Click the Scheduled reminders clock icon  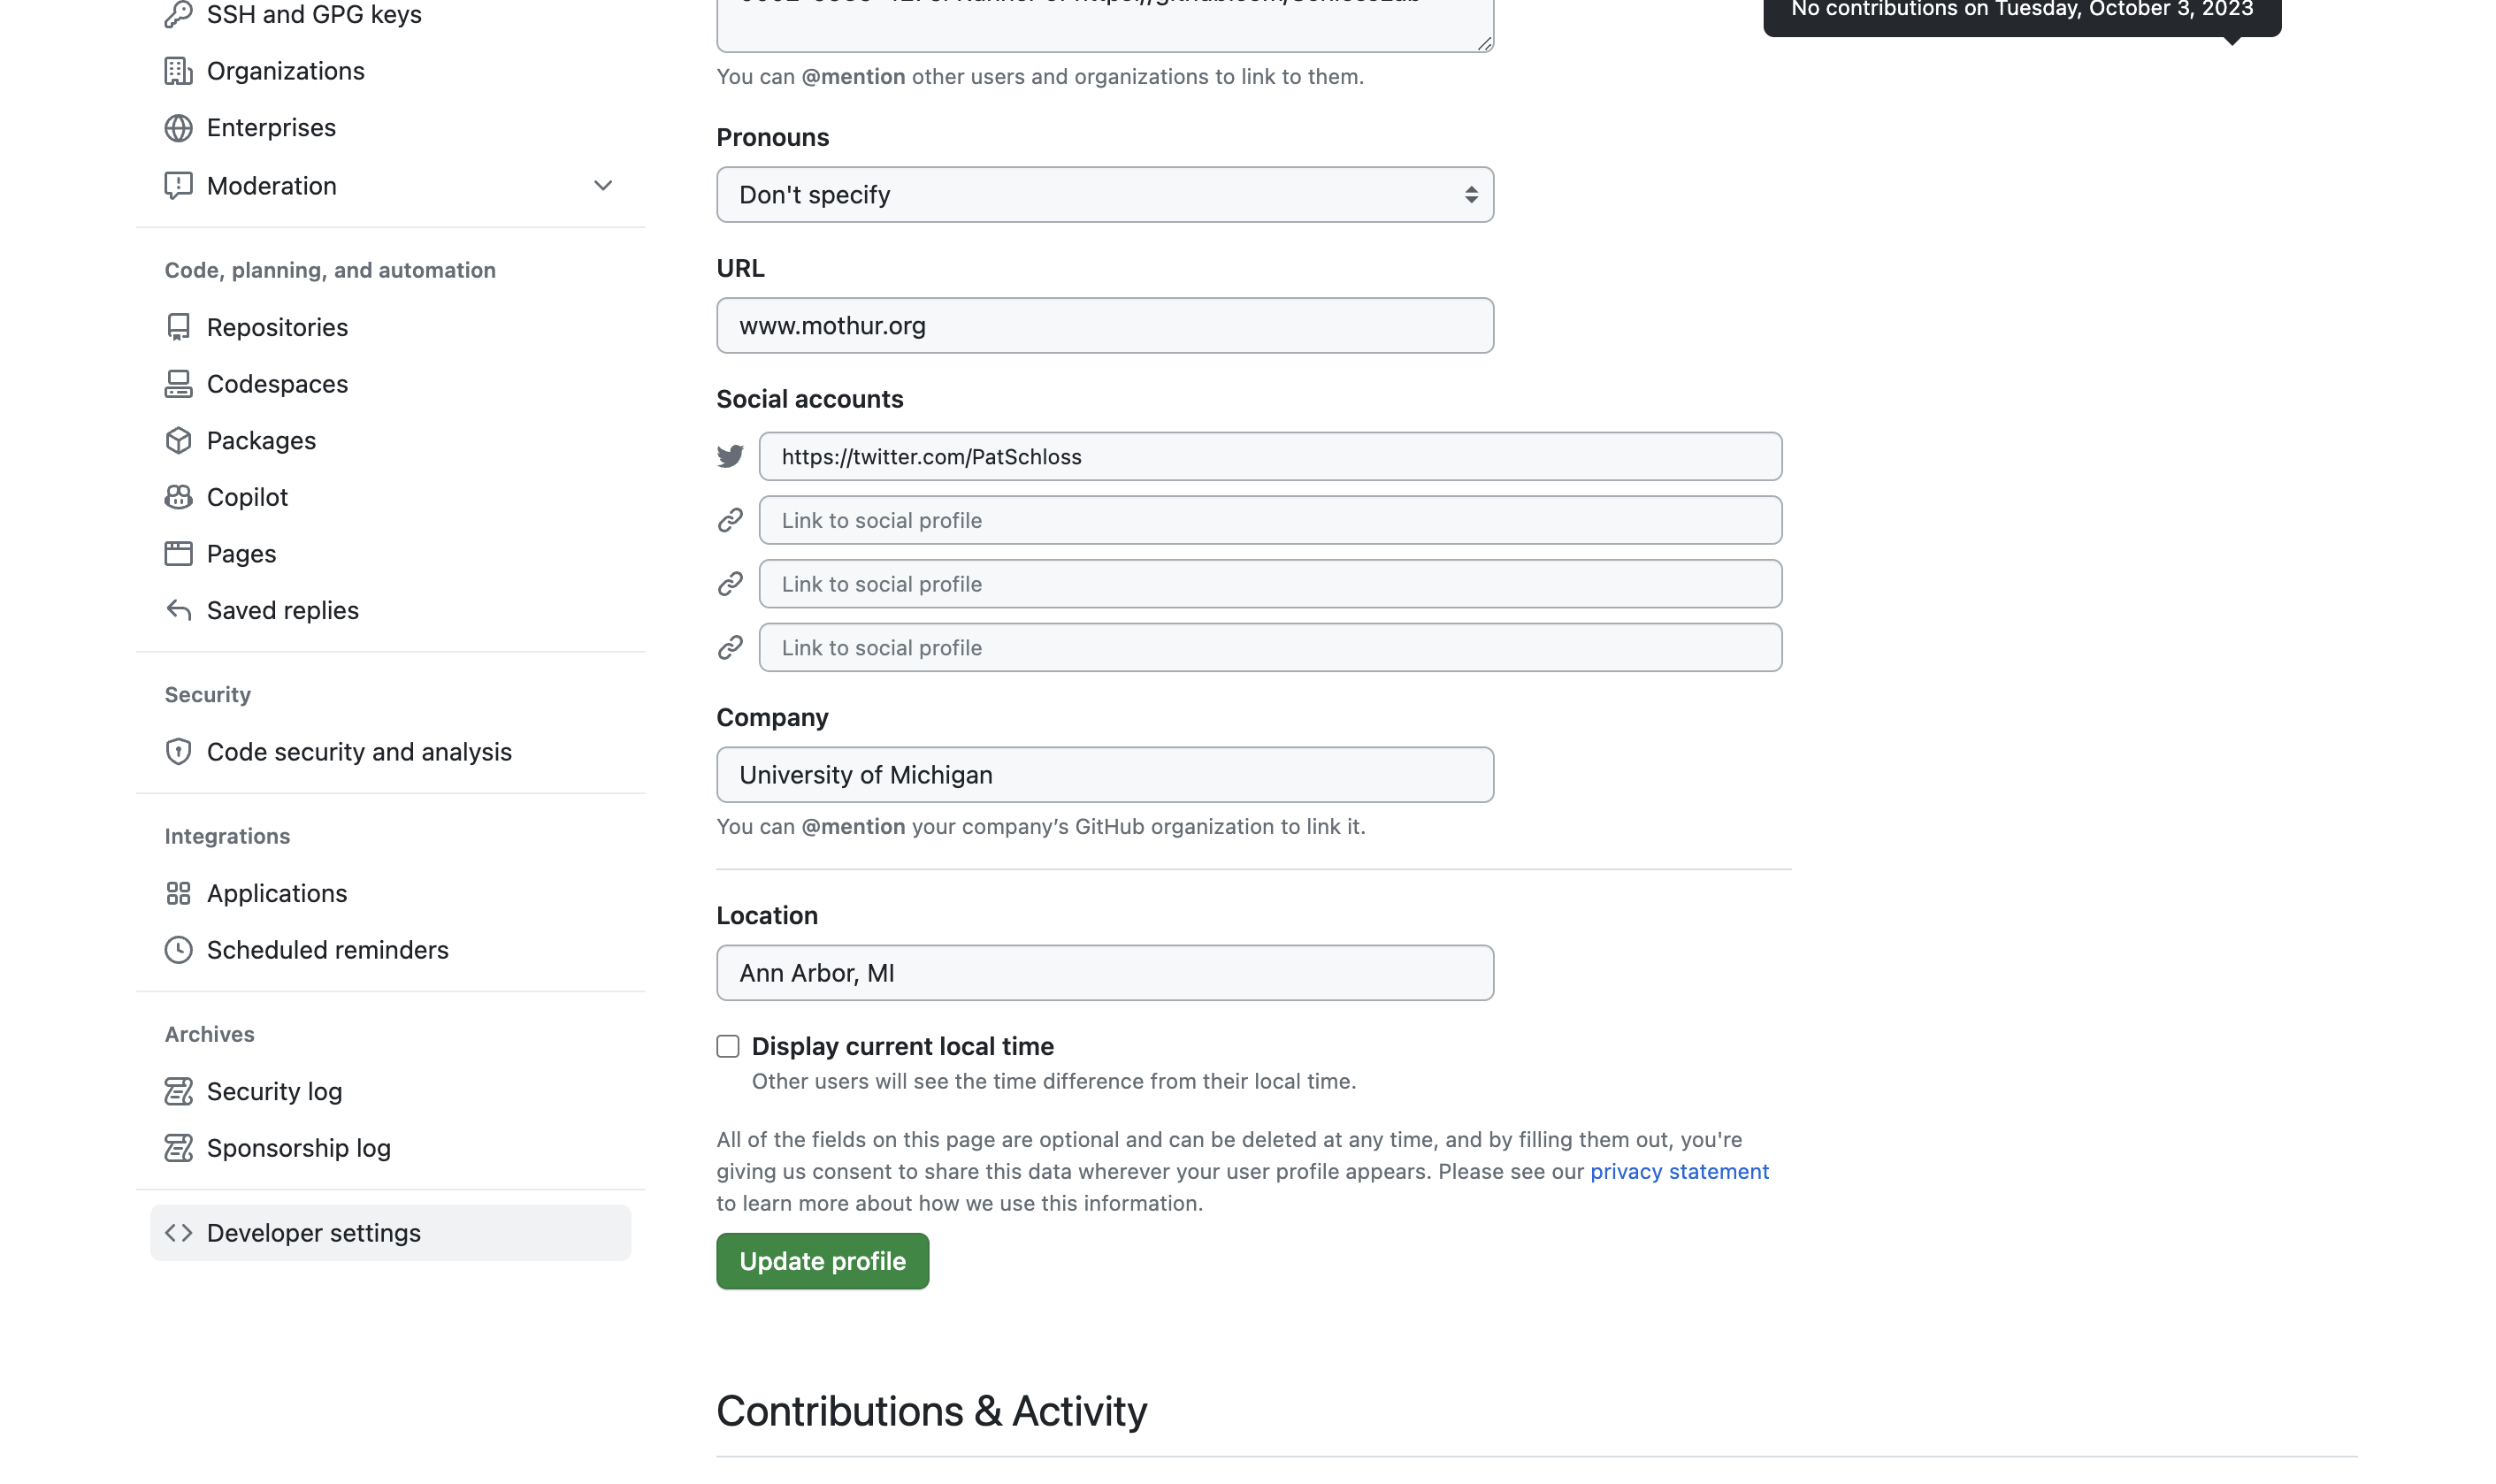pyautogui.click(x=178, y=950)
